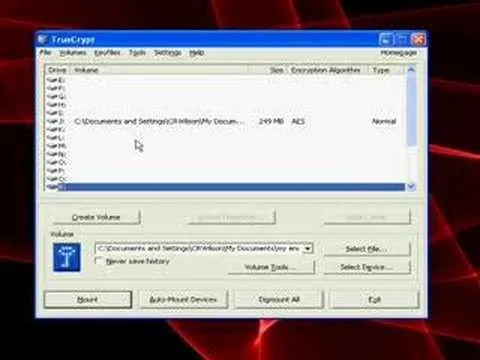
Task: Click the Create Volume button
Action: point(96,217)
